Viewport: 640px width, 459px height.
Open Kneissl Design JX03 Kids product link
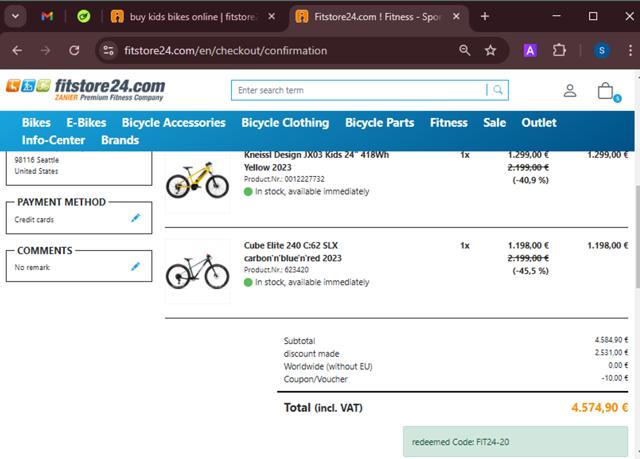pos(316,161)
